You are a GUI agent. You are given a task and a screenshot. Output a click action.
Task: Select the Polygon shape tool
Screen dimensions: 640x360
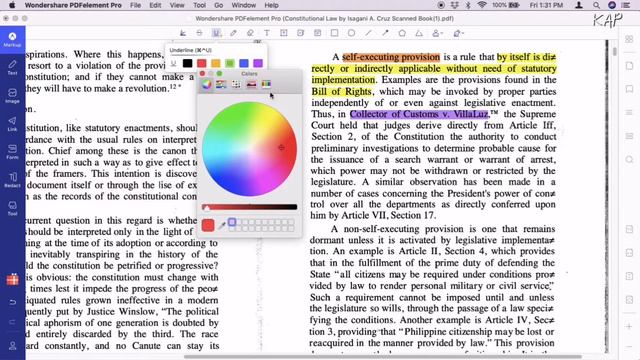[x=402, y=33]
